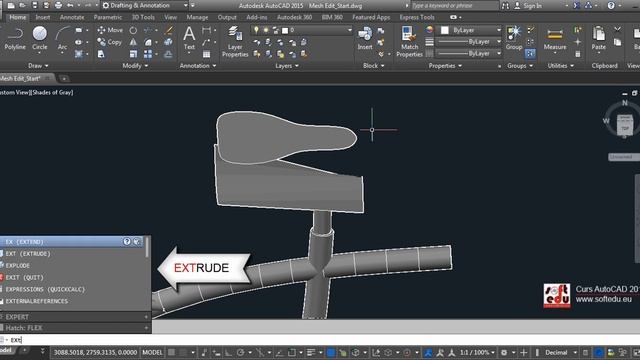This screenshot has width=640, height=360.
Task: Open new drawing tab with plus button
Action: click(x=64, y=78)
